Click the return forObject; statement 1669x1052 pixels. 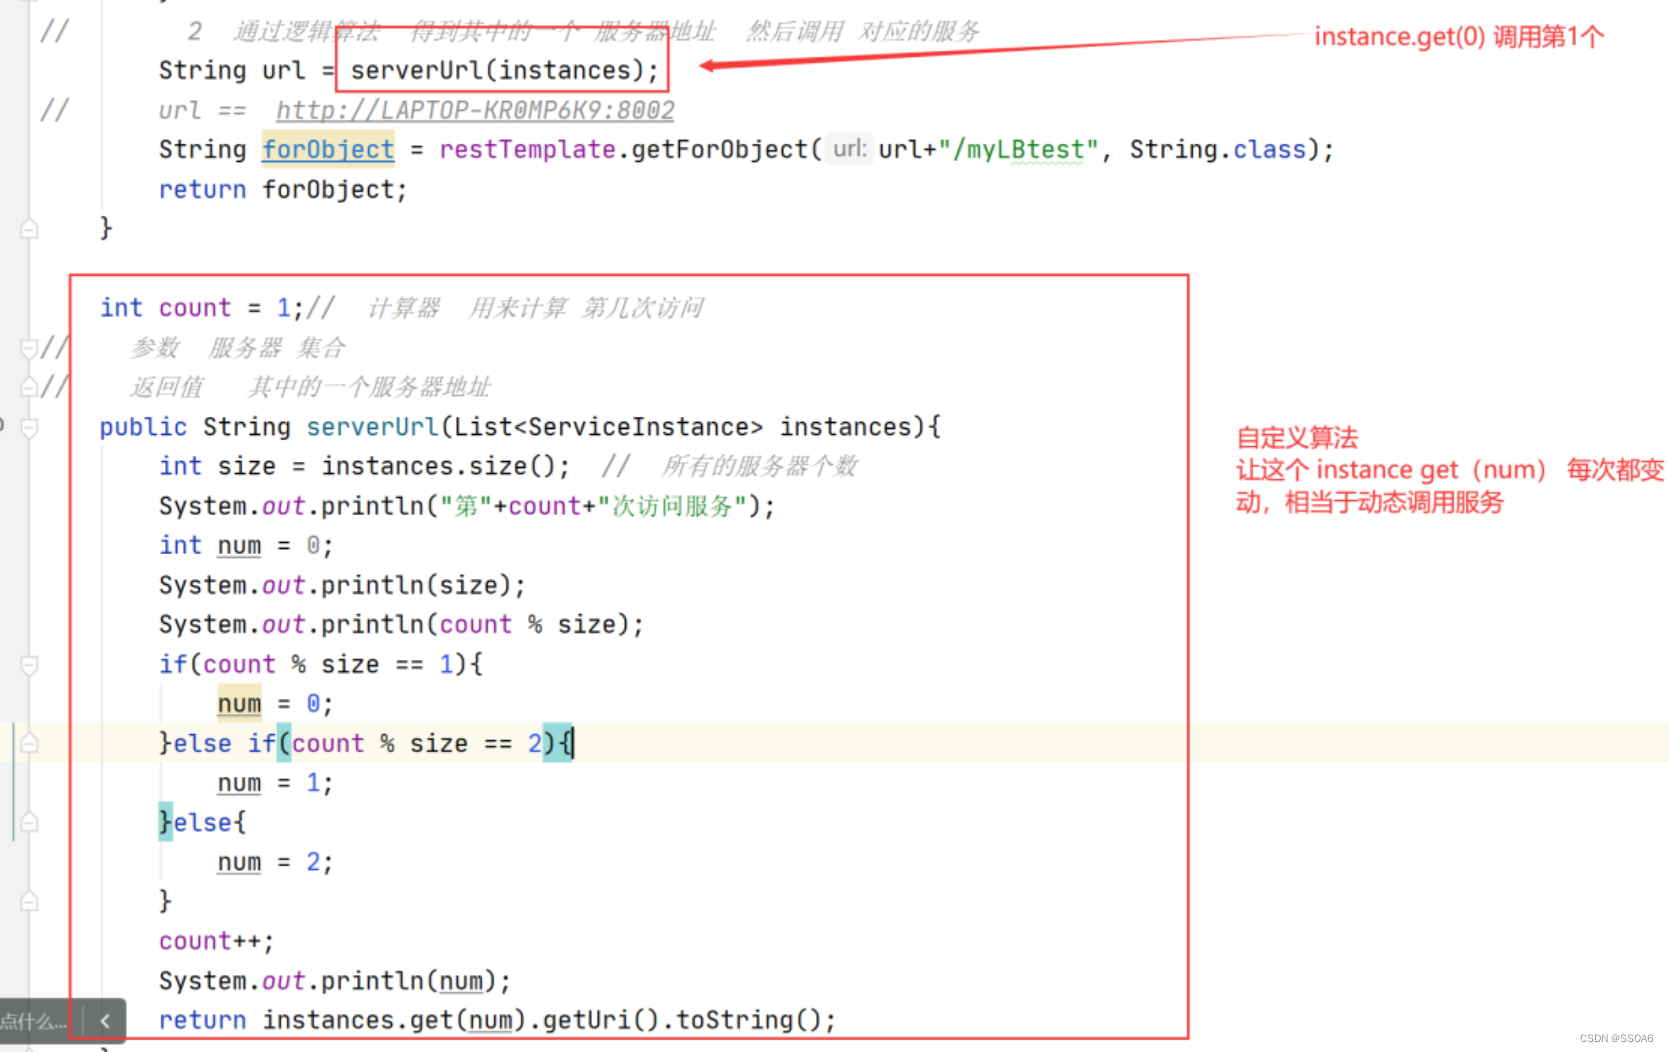pos(283,189)
